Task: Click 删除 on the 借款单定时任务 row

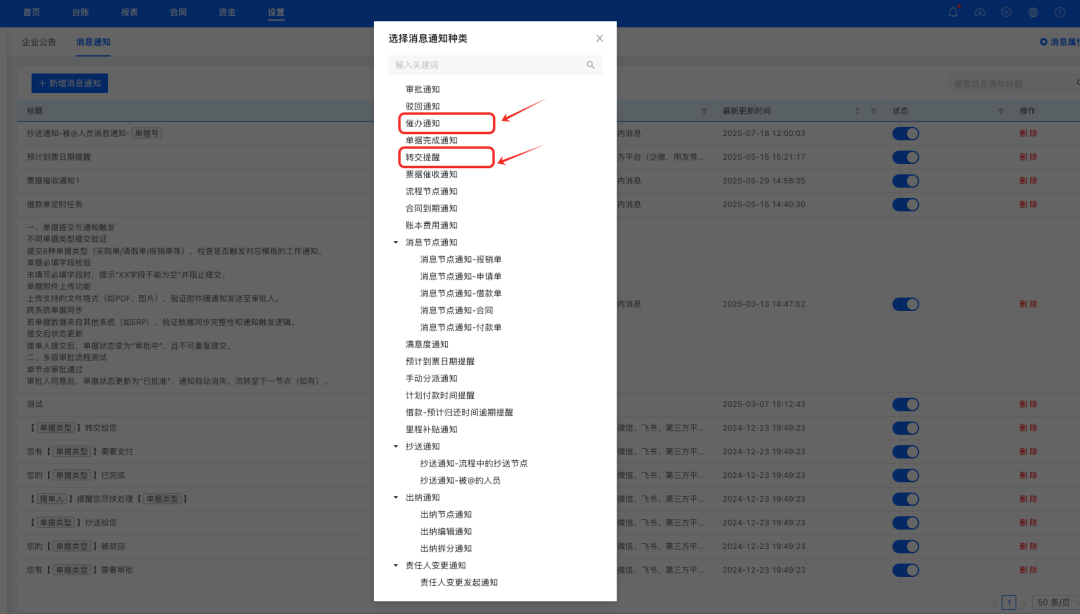Action: click(x=1029, y=204)
